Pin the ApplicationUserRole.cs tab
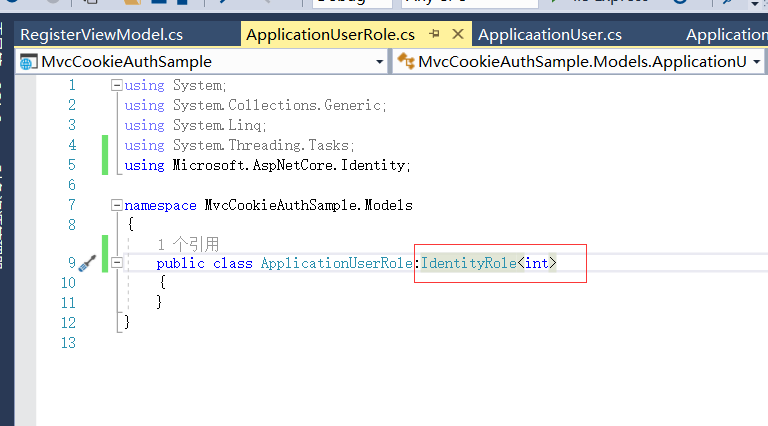Screen dimensions: 768x426 click(x=434, y=34)
